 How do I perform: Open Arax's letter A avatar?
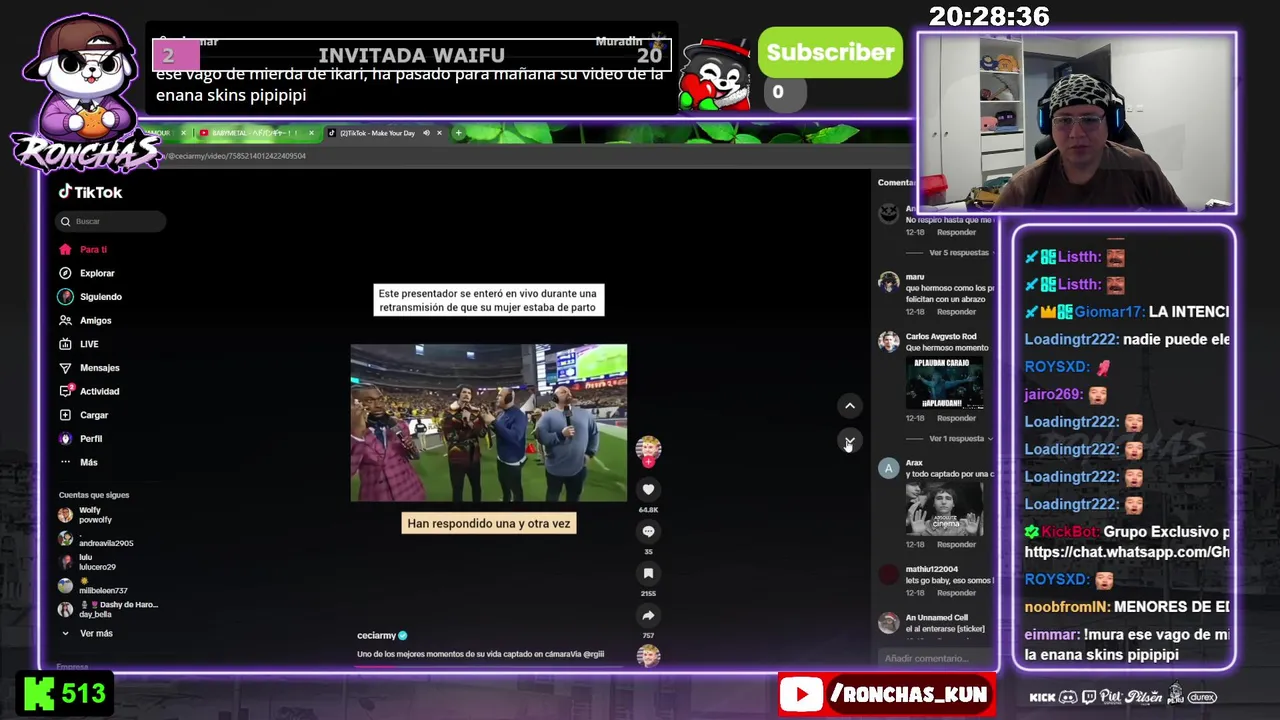[x=888, y=468]
